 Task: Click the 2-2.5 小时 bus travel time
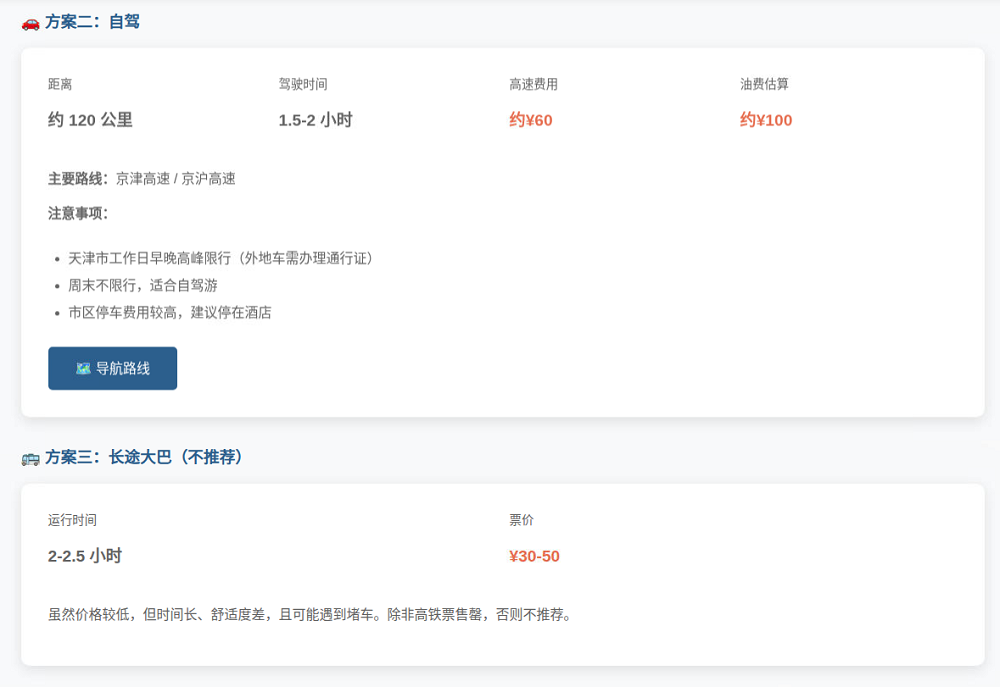(85, 556)
